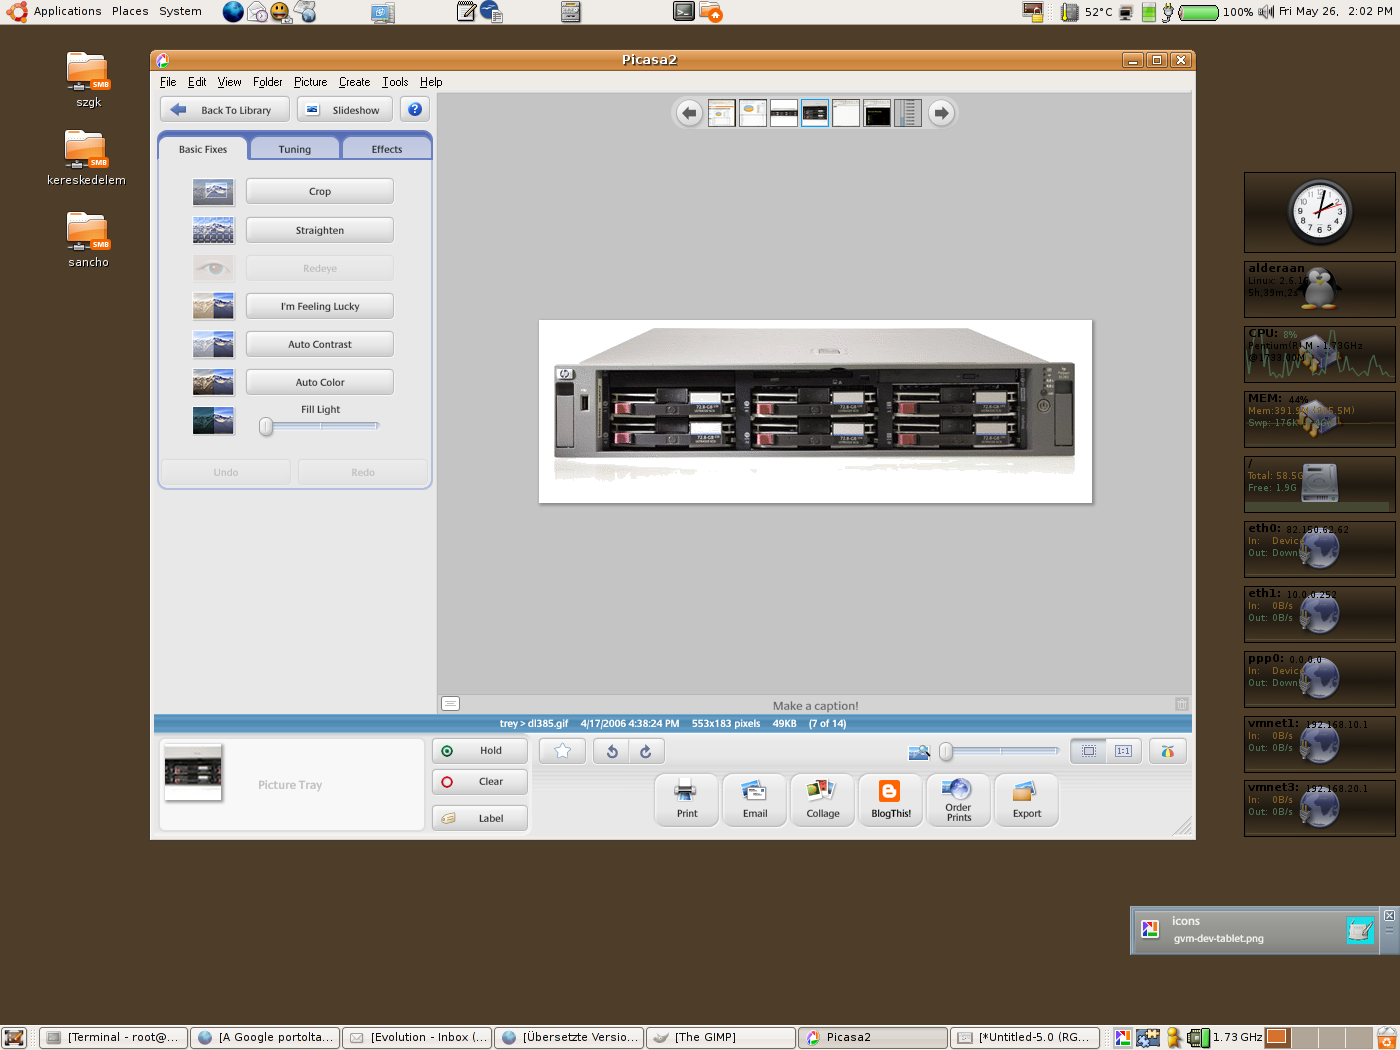
Task: Click the Fill Light slider
Action: click(320, 426)
